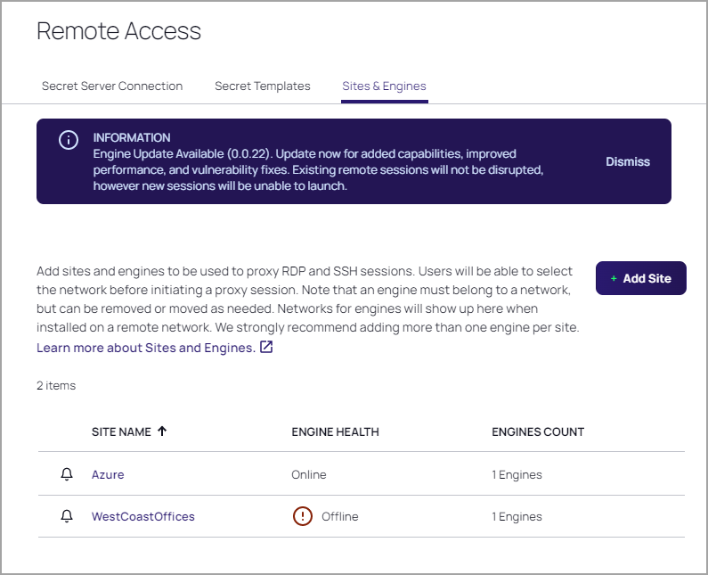Sort by the Engines Count column header

pos(538,432)
